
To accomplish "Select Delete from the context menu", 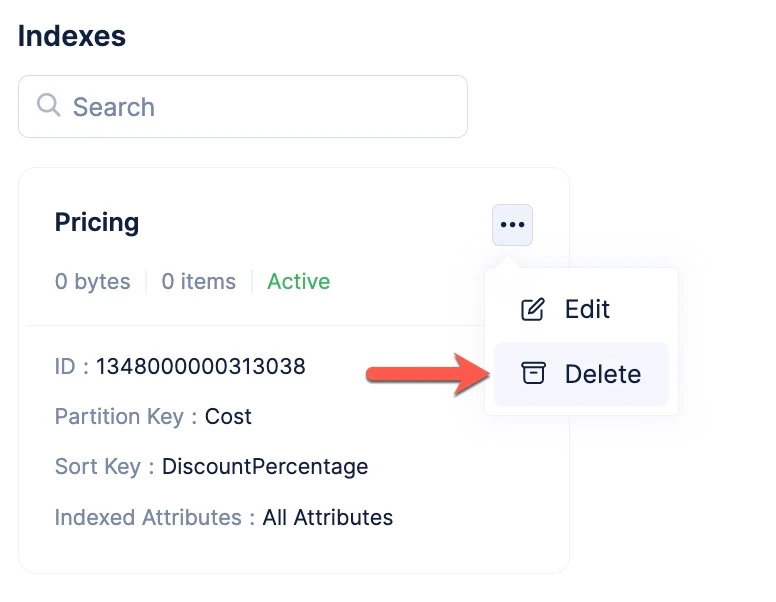I will tap(581, 374).
